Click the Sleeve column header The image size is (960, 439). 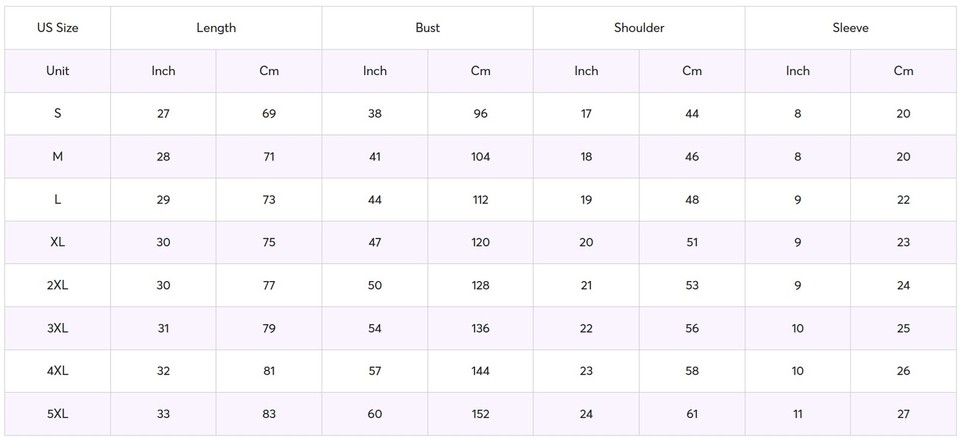tap(850, 28)
